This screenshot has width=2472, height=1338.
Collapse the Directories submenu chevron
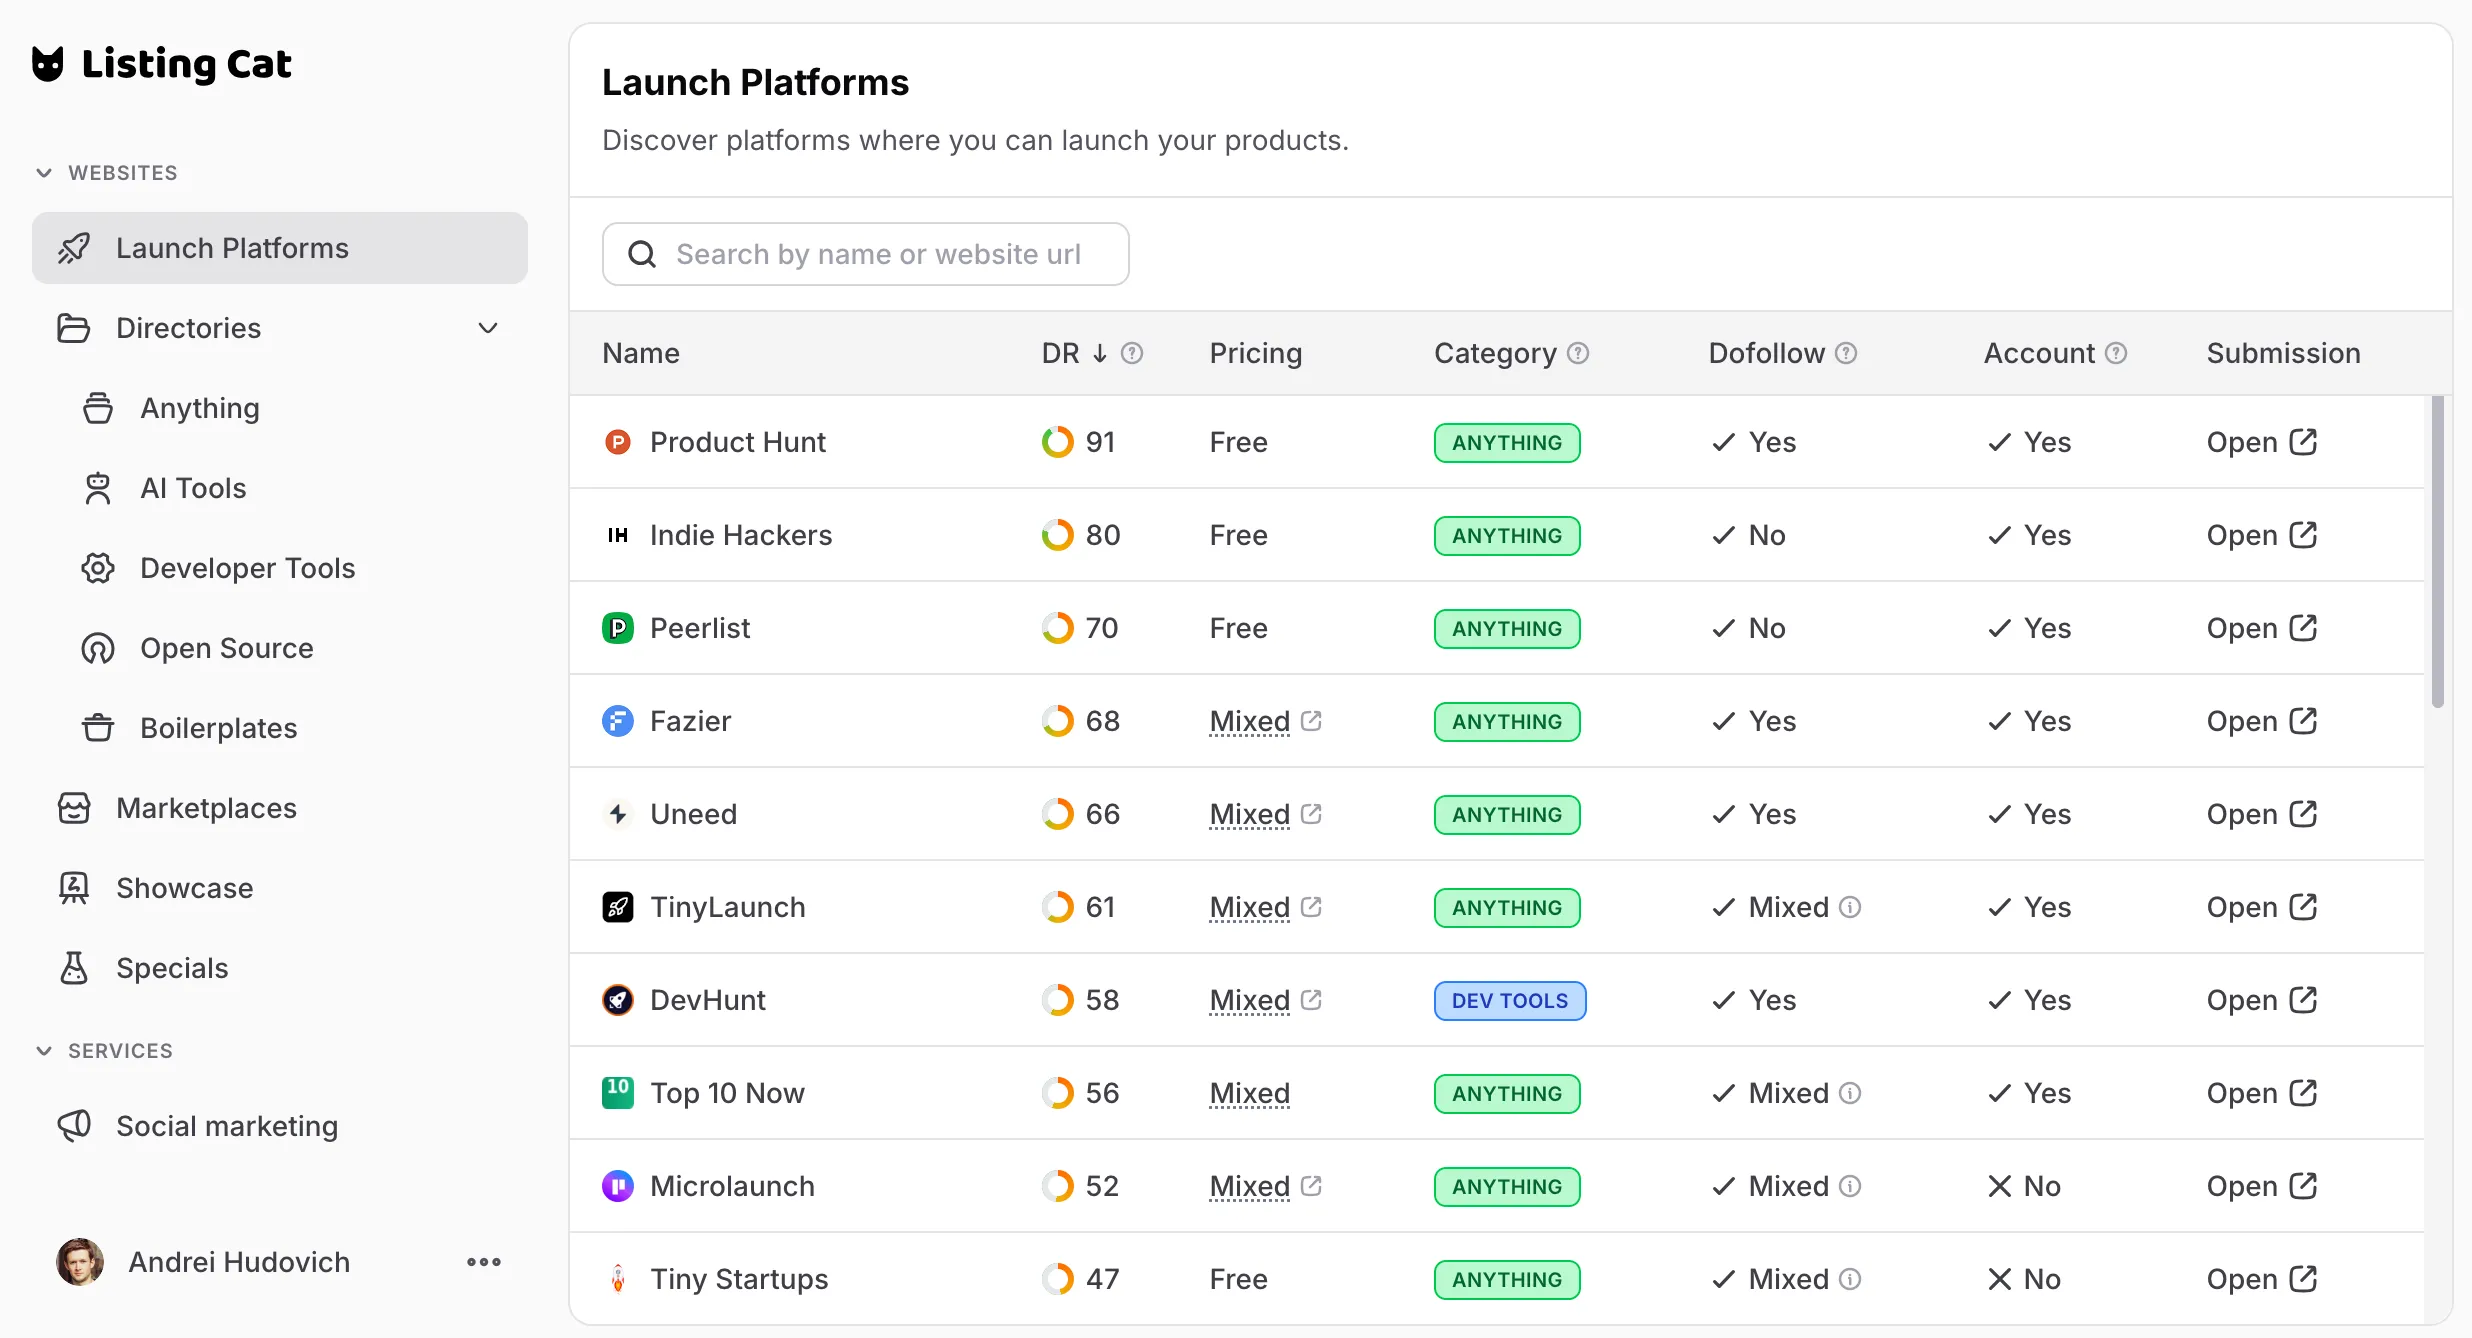coord(488,328)
